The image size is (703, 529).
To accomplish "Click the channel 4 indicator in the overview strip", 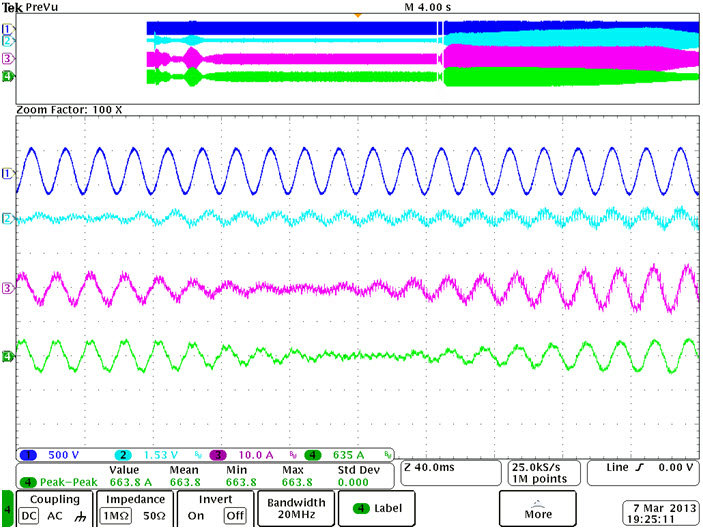I will (7, 76).
